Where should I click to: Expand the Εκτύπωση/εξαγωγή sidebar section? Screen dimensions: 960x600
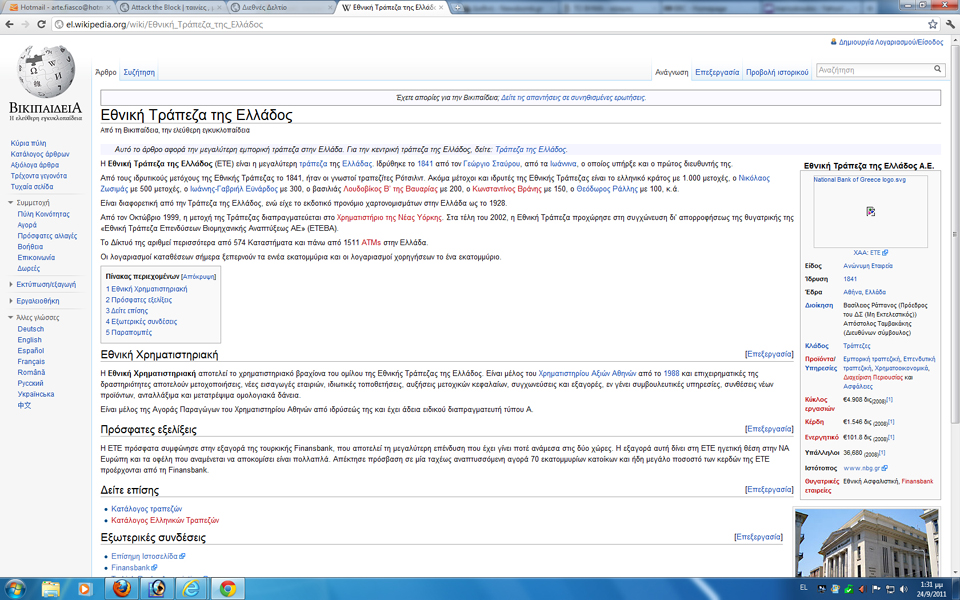10,285
